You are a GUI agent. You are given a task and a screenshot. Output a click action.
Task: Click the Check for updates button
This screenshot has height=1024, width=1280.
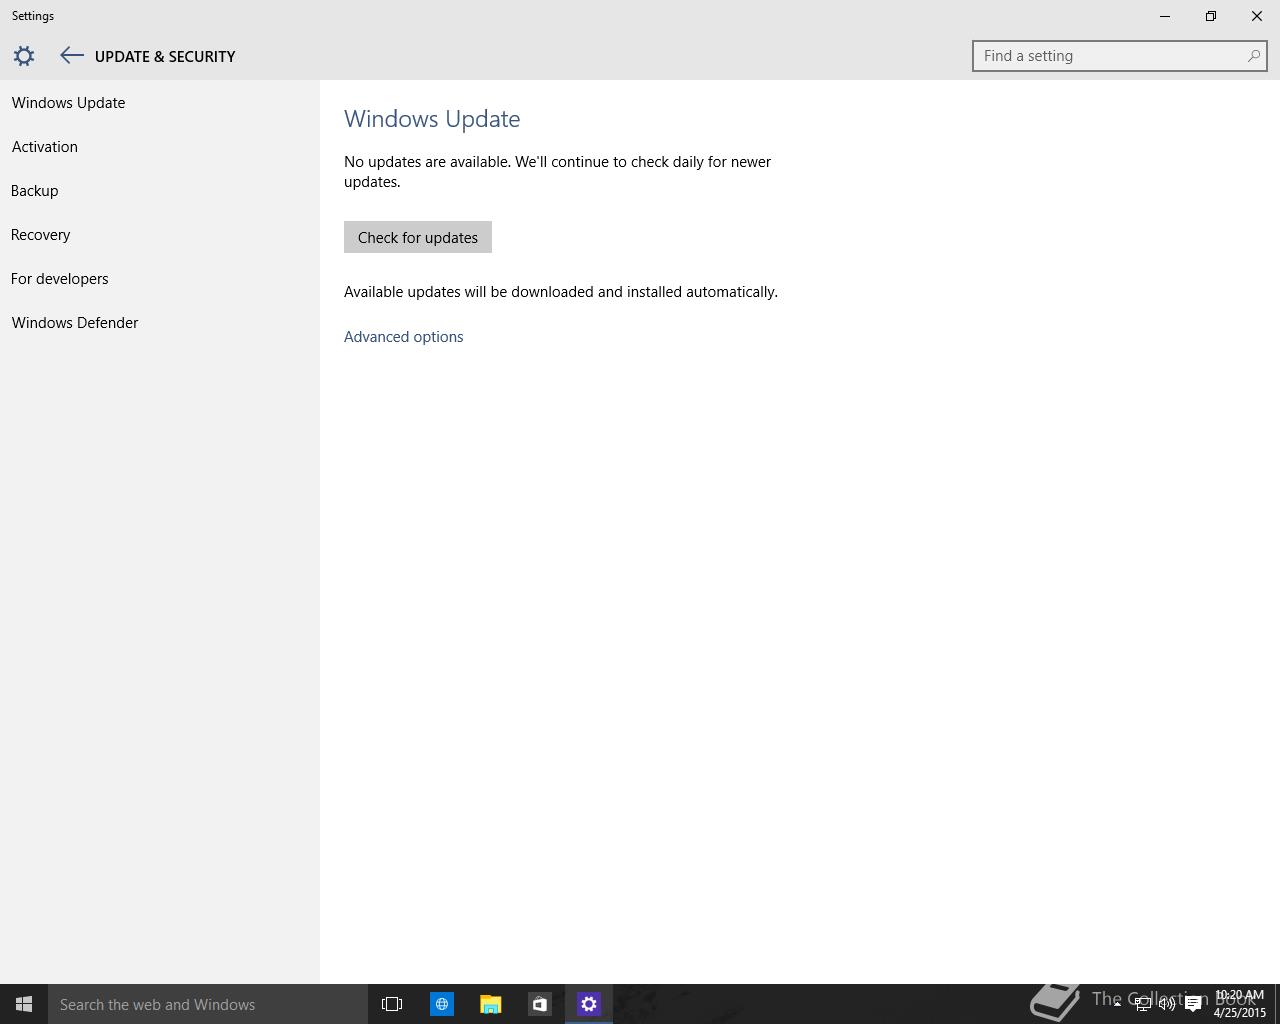418,237
